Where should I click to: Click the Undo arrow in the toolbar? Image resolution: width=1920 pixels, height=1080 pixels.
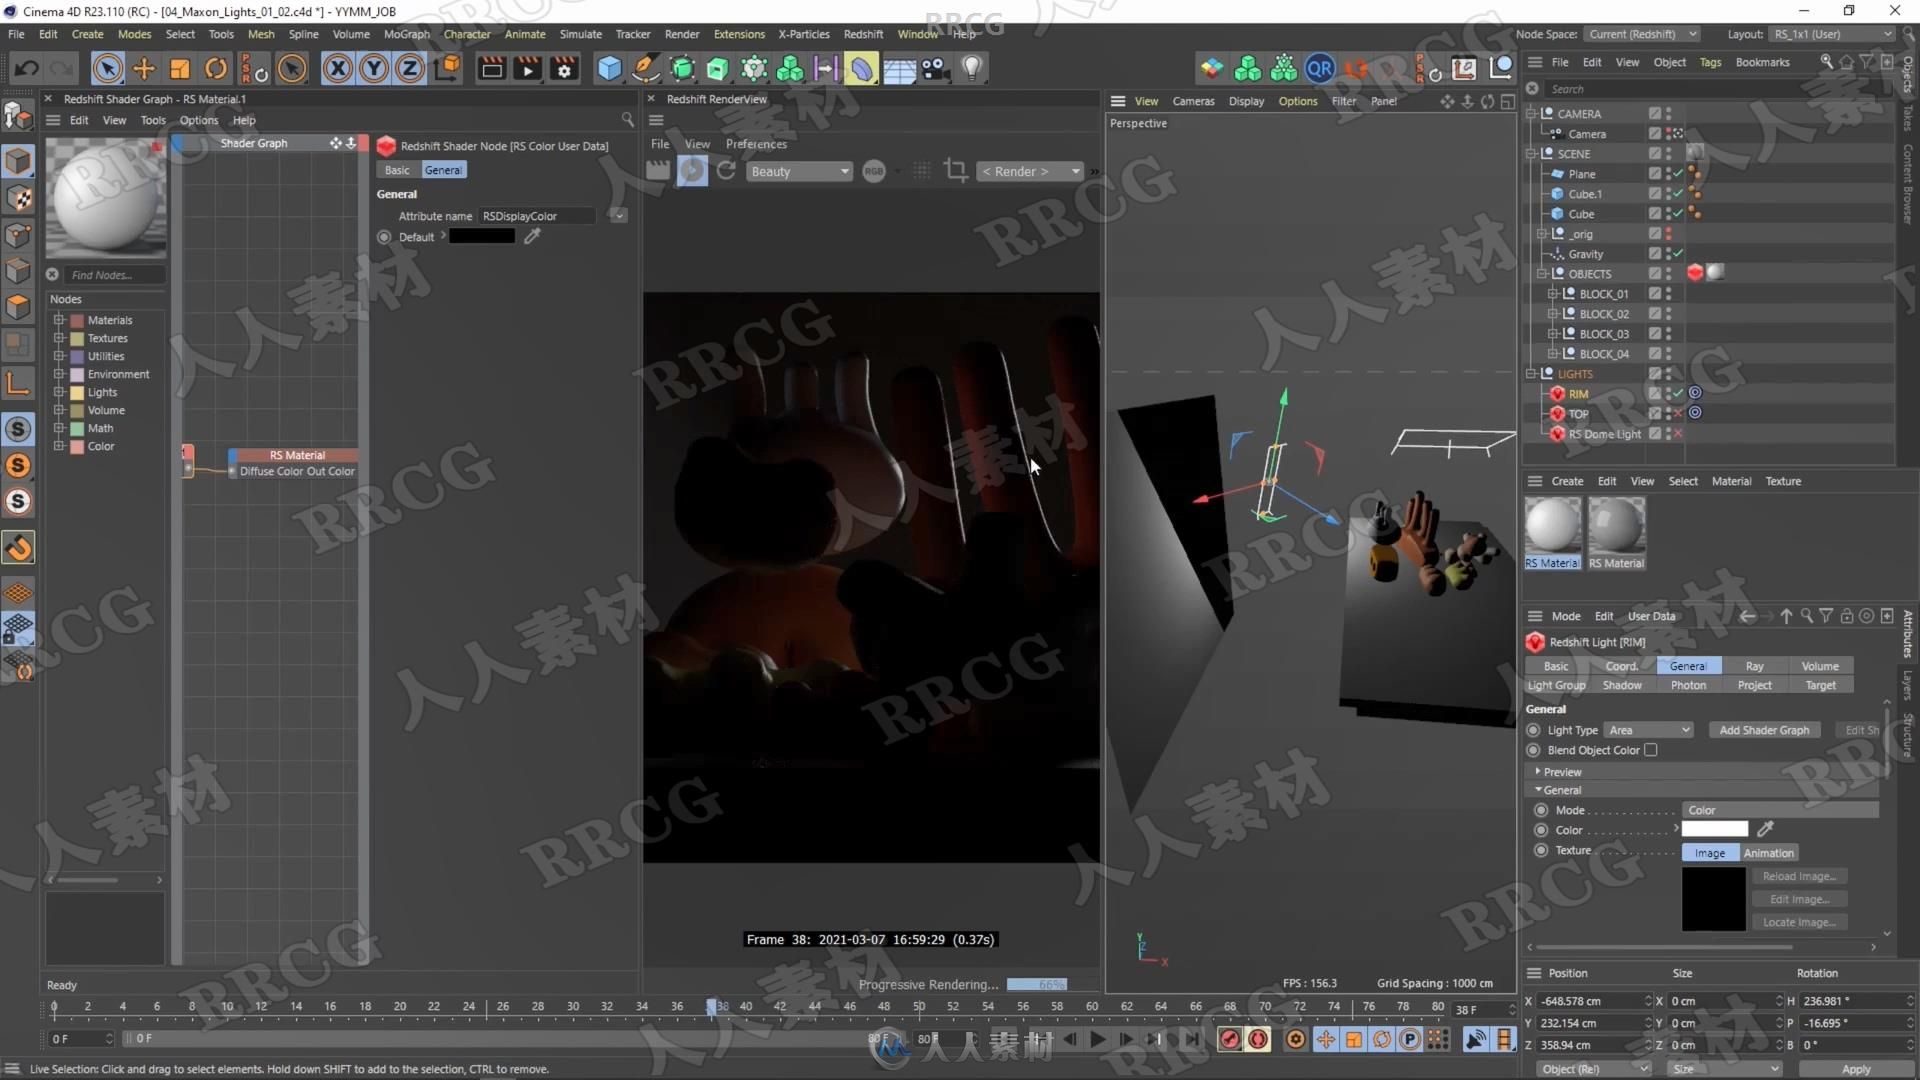pos(27,68)
